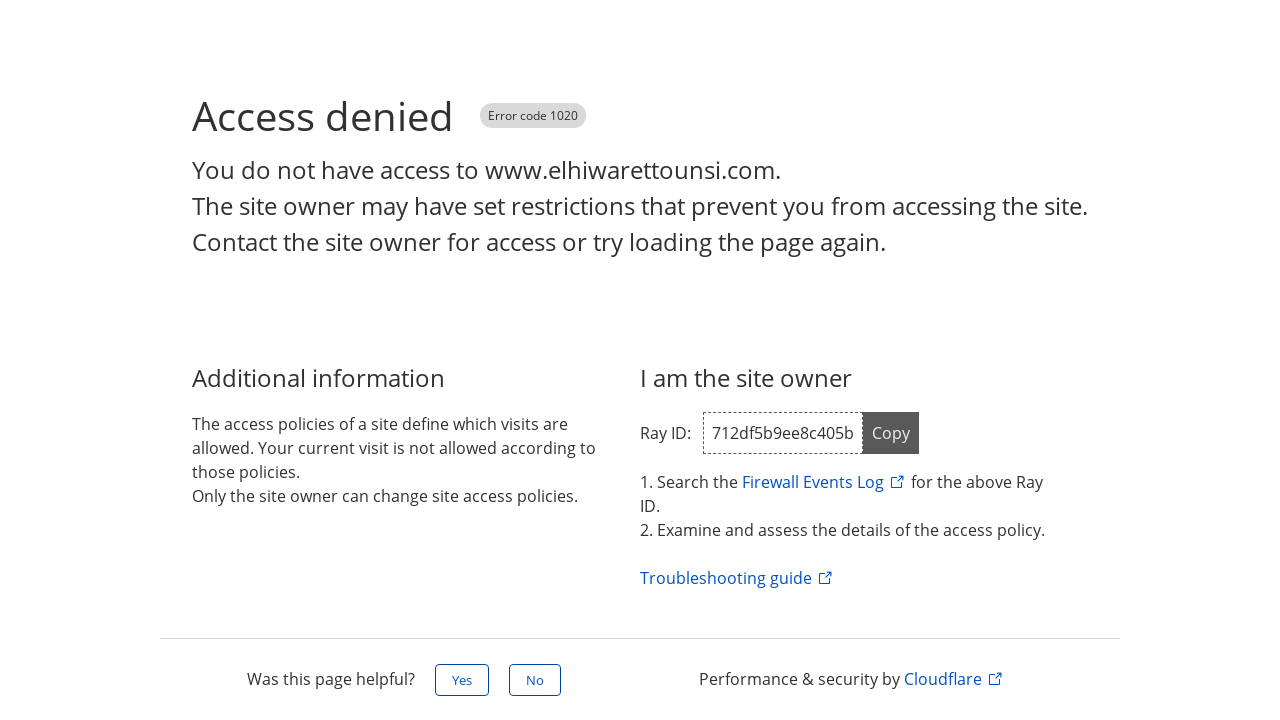Open the Firewall Events Log link
Viewport: 1280px width, 720px height.
coord(813,482)
